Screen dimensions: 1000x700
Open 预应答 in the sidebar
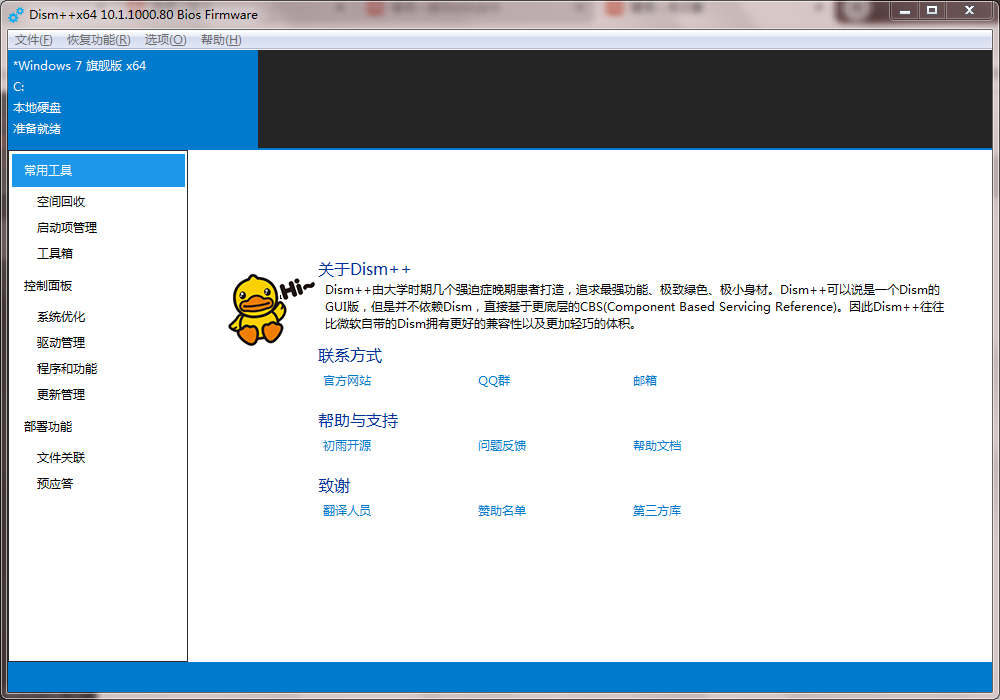[55, 484]
